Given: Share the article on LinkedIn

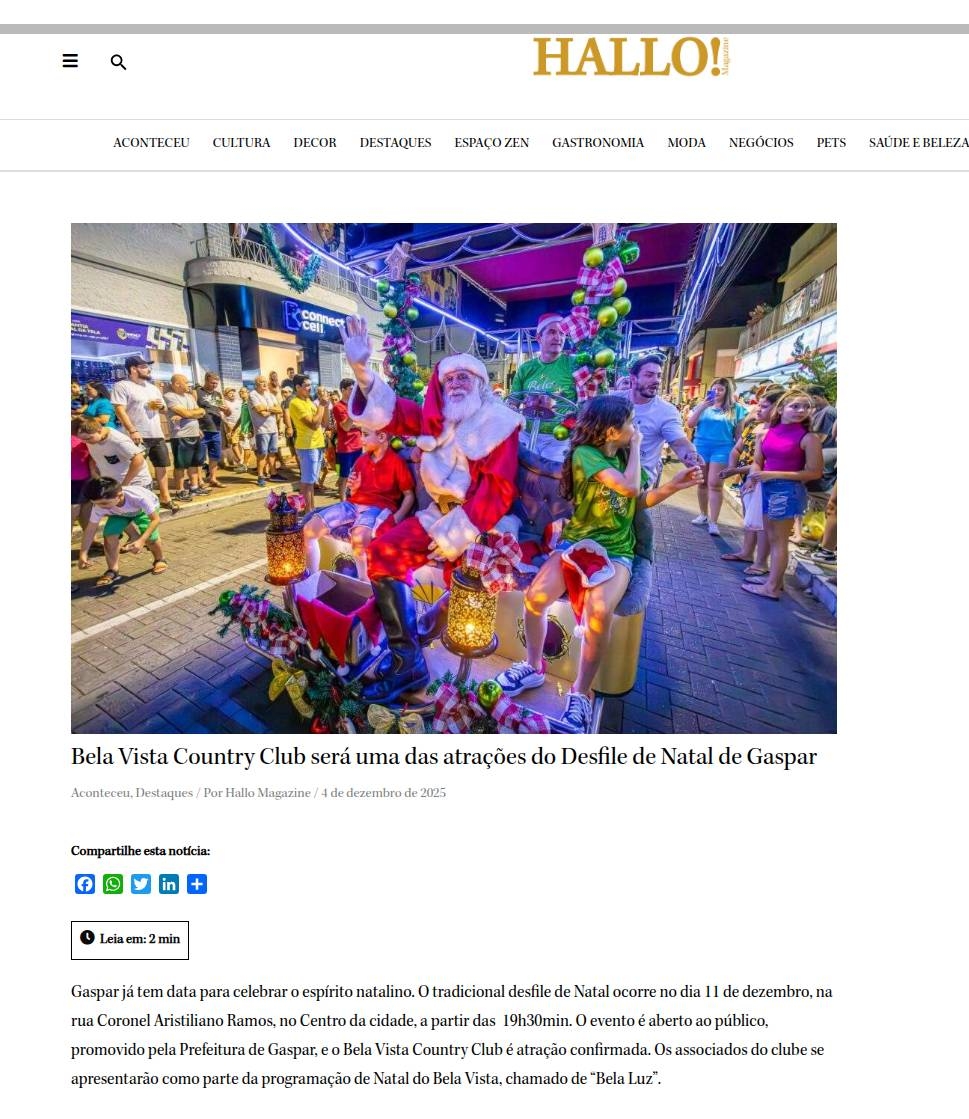Looking at the screenshot, I should (x=169, y=884).
